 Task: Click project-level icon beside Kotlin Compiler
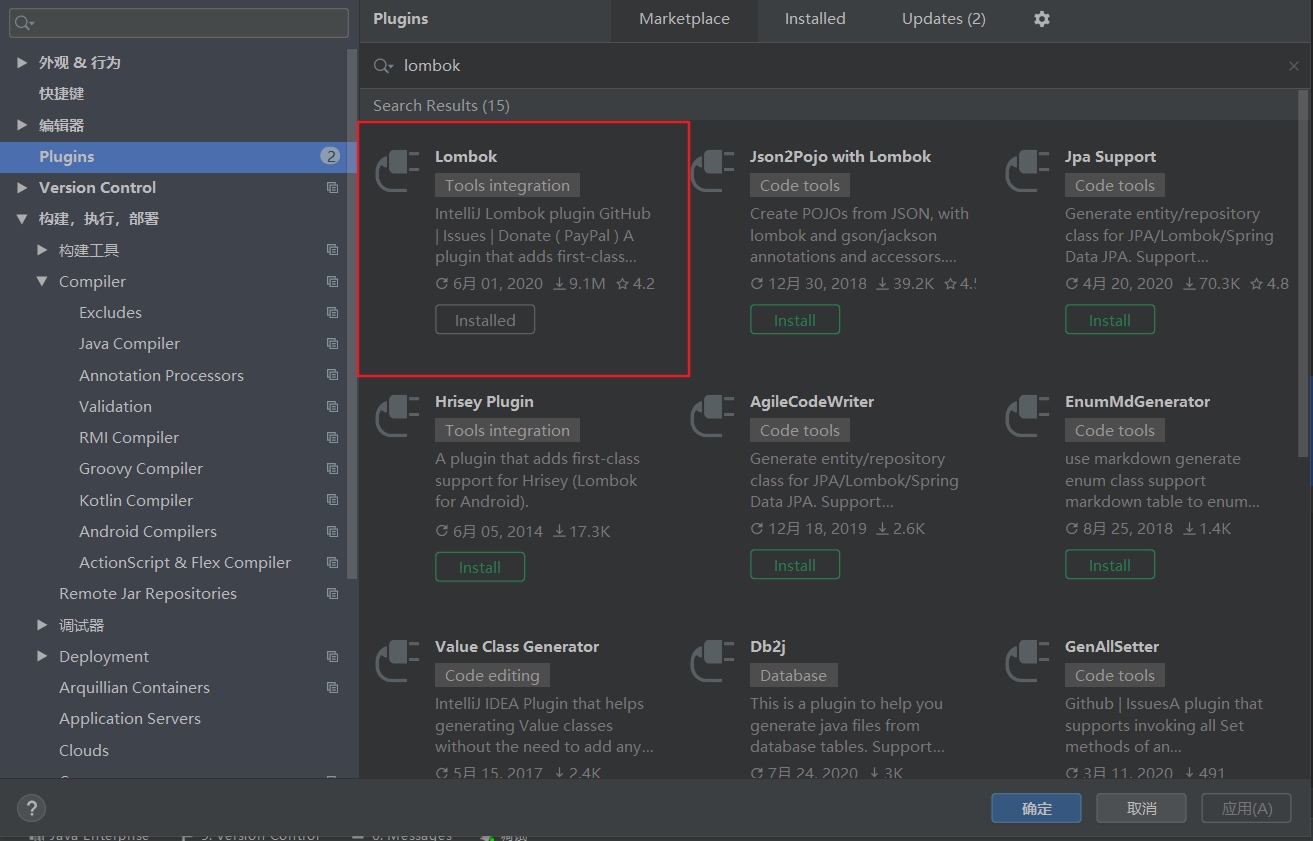[x=332, y=501]
